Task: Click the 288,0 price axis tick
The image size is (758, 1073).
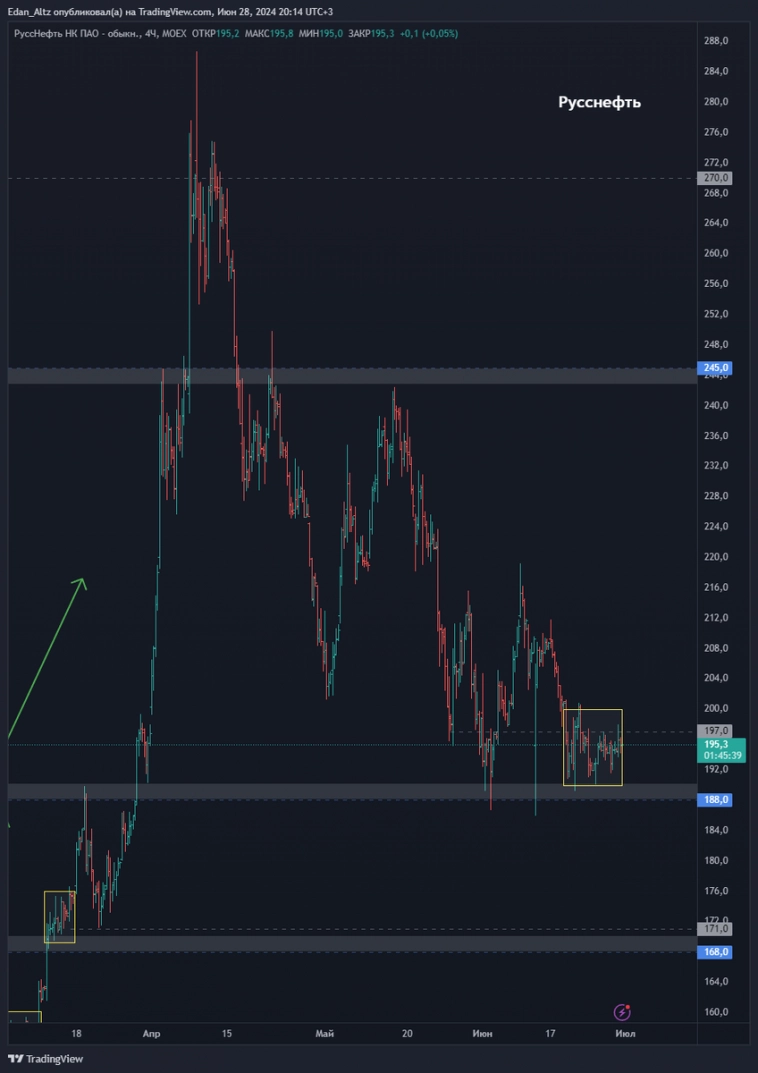Action: (x=714, y=41)
